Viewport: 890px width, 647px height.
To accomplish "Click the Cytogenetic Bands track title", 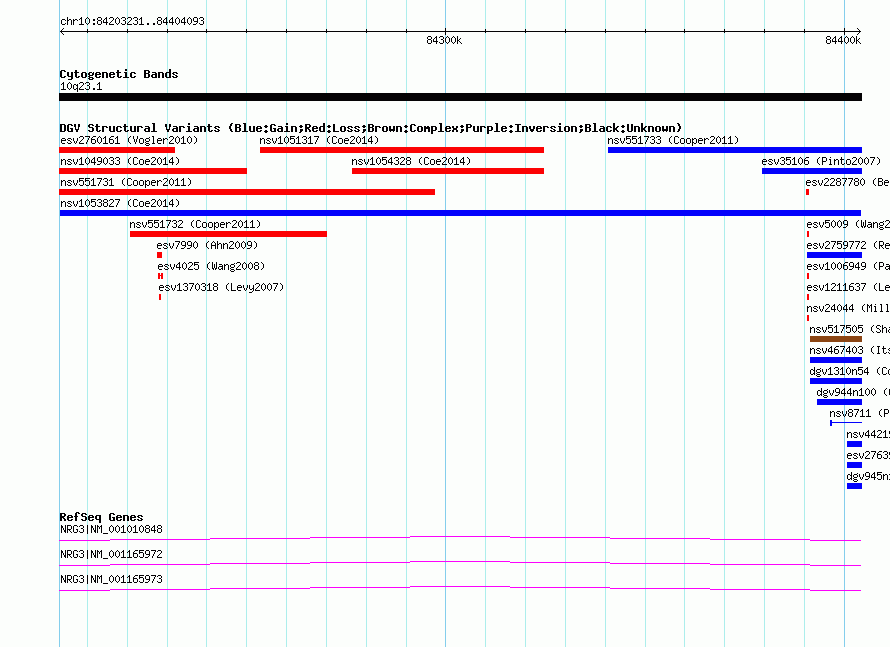I will (x=119, y=74).
